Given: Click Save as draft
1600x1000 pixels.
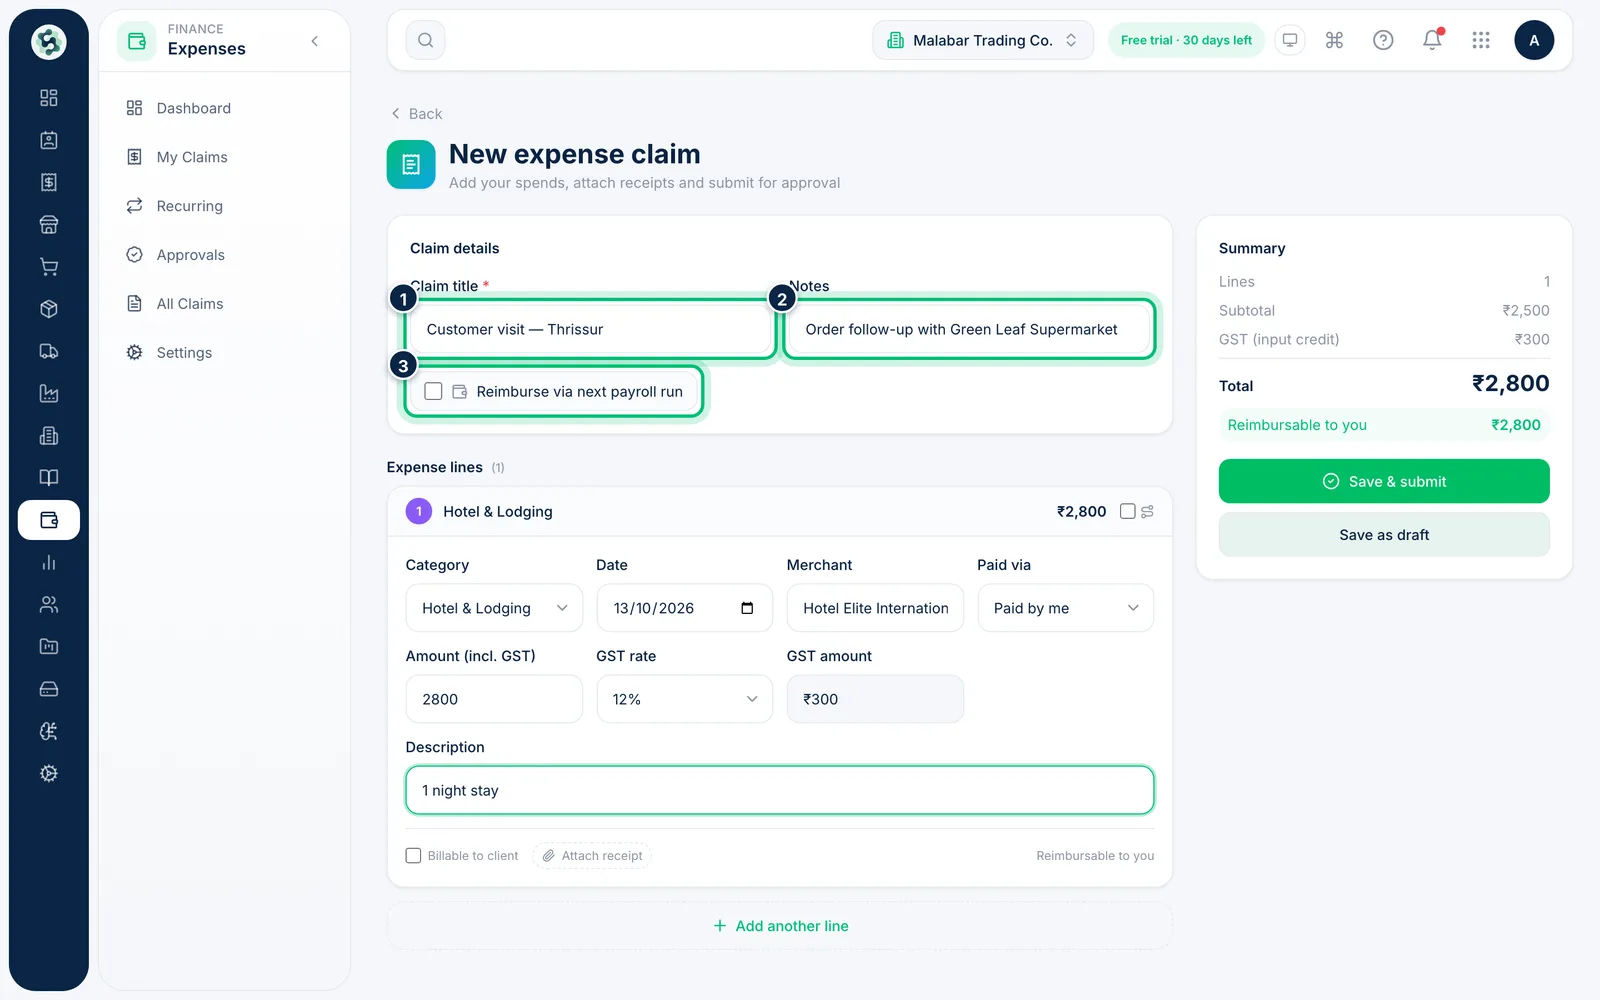Looking at the screenshot, I should (x=1384, y=535).
